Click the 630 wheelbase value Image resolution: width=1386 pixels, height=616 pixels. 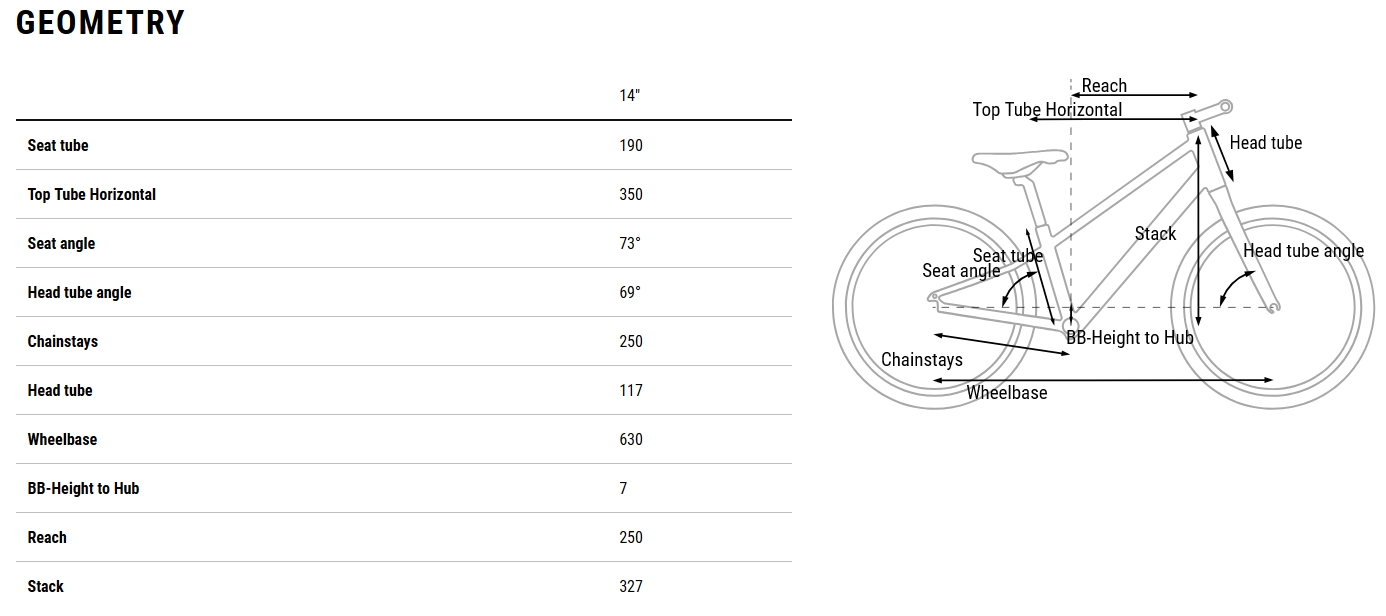point(630,439)
